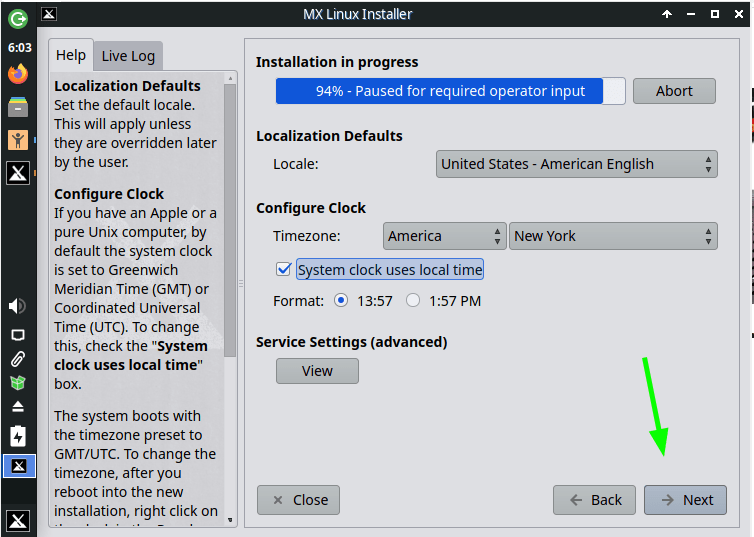754x537 pixels.
Task: Click the Localization Defaults help heading
Action: 127,86
